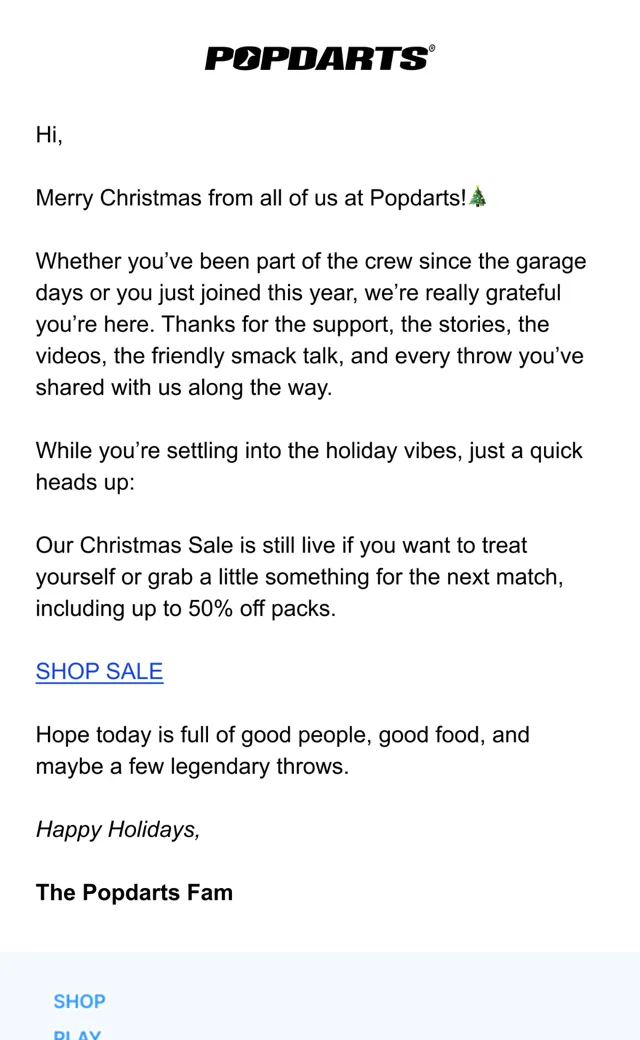640x1040 pixels.
Task: Open the SHOP link in the footer
Action: [80, 1001]
